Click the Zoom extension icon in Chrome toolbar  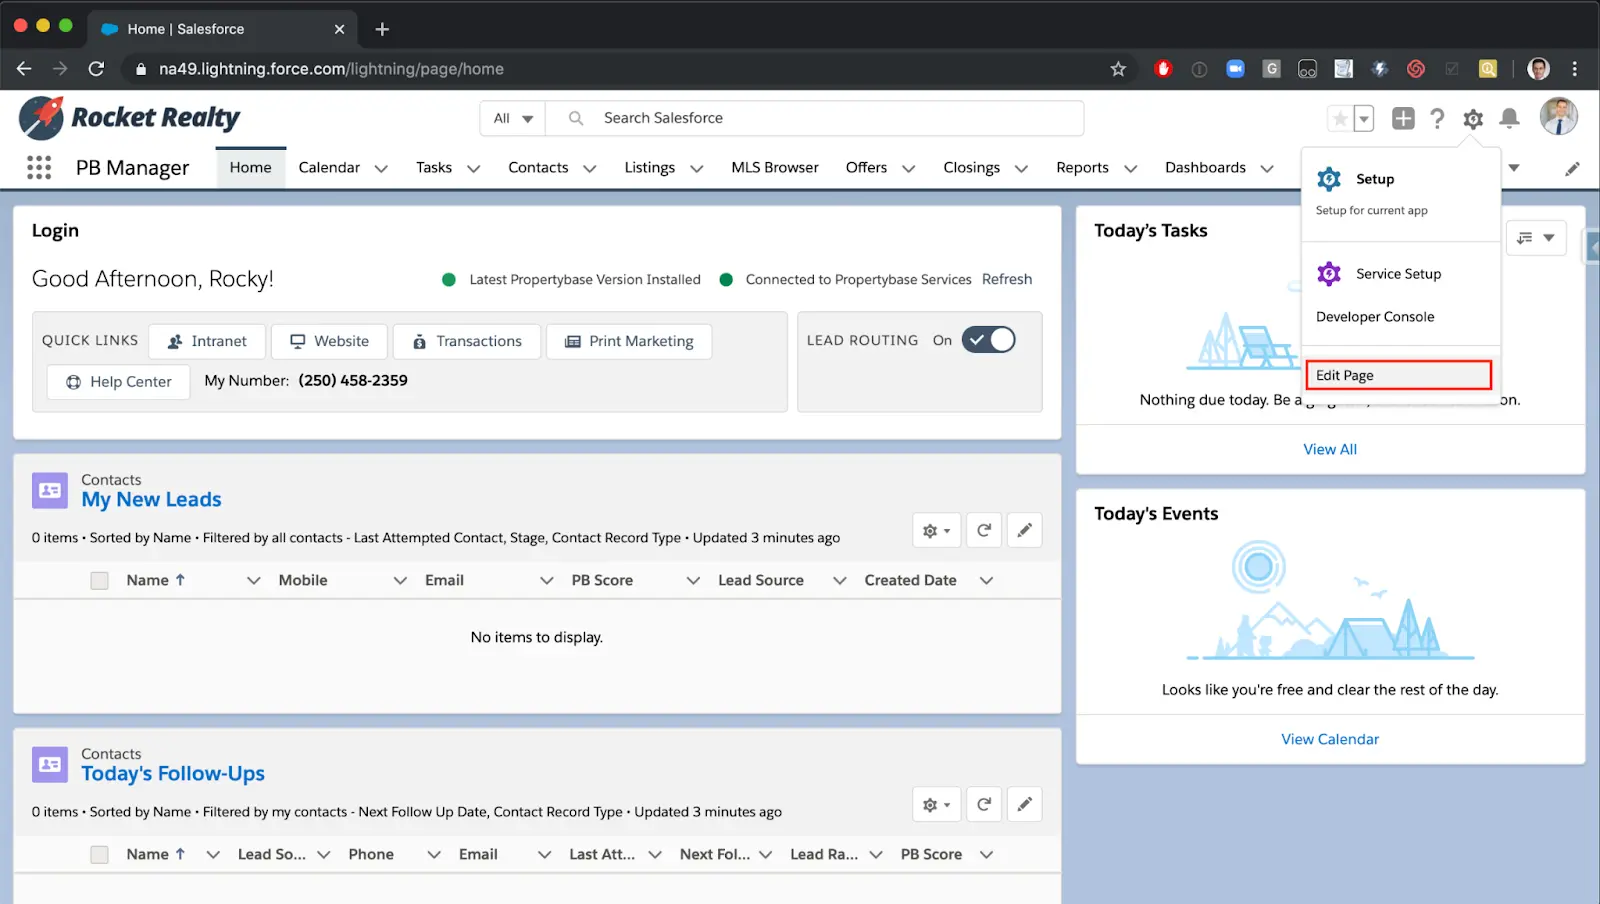coord(1235,69)
